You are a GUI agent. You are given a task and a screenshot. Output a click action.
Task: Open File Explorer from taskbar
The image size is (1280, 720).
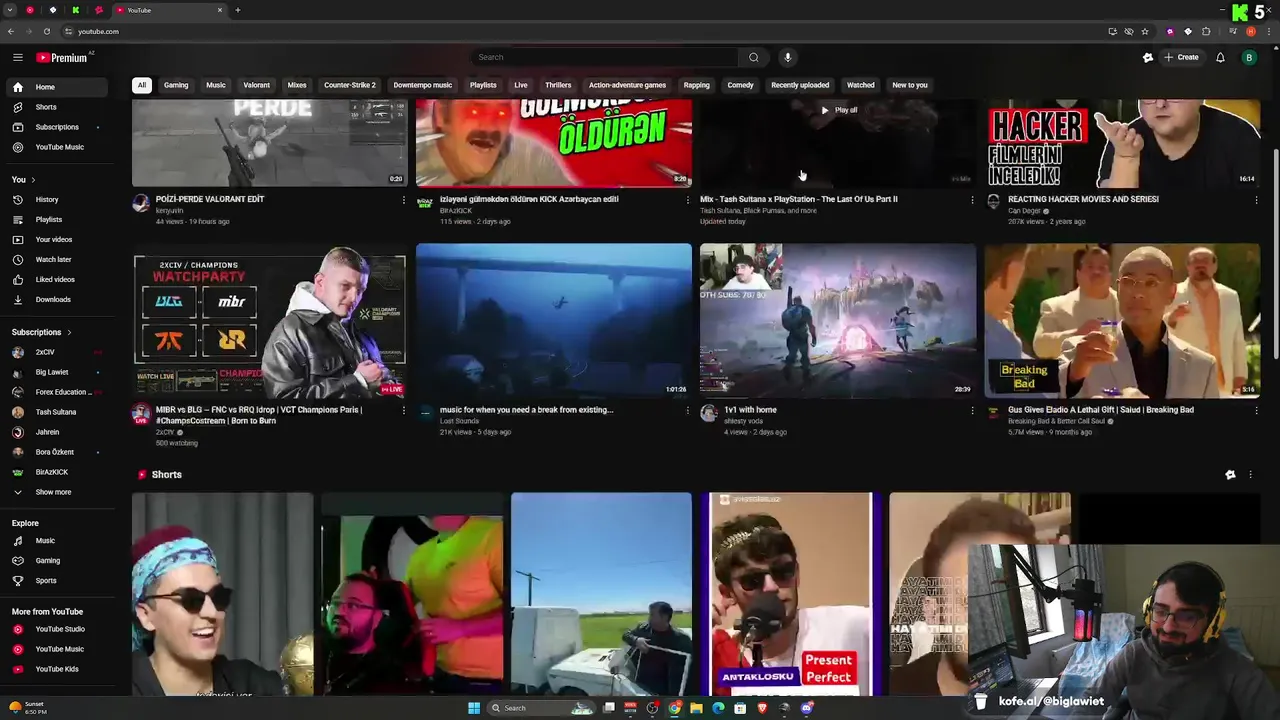tap(696, 708)
